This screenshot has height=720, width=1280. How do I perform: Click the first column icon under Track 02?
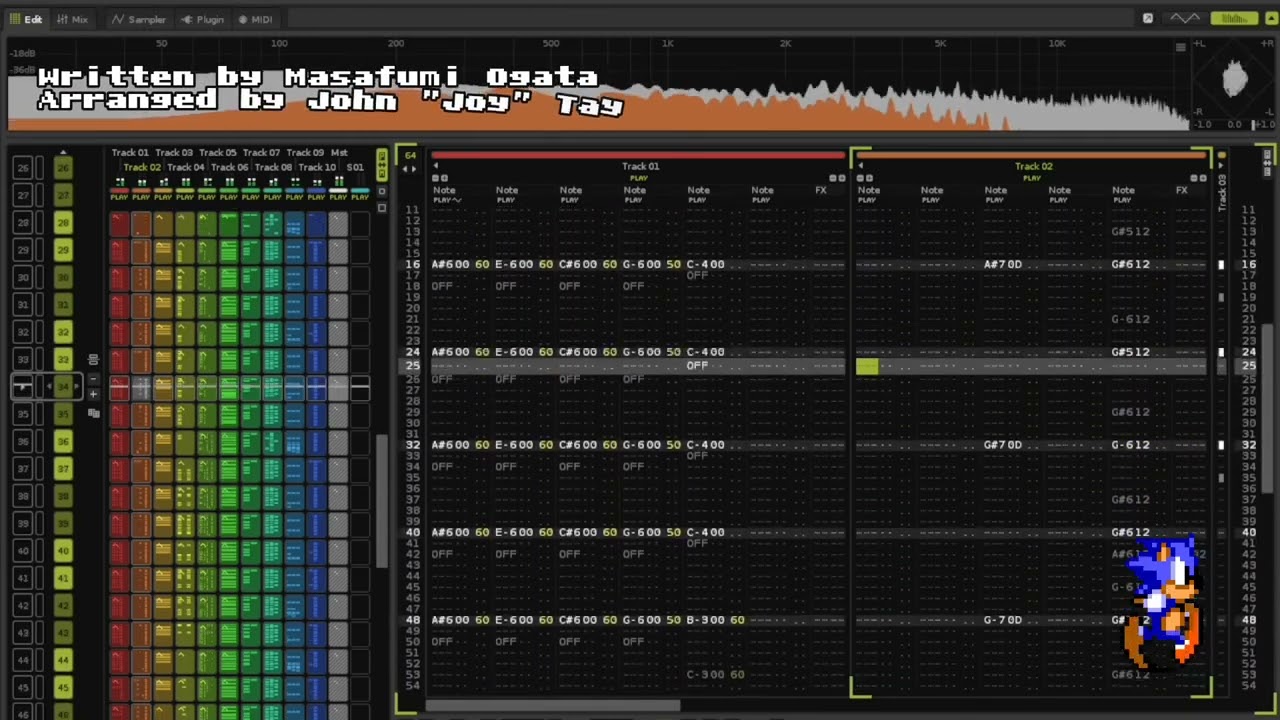point(860,178)
